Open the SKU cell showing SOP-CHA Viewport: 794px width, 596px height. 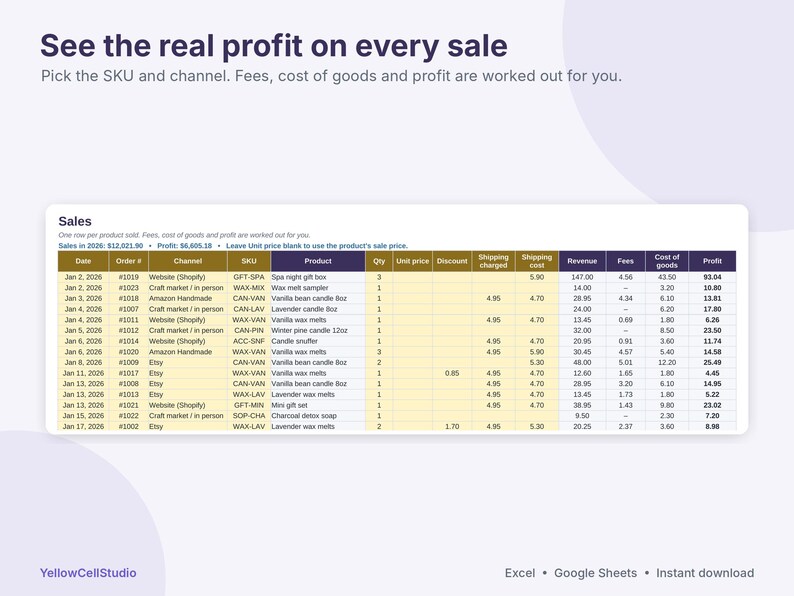249,416
